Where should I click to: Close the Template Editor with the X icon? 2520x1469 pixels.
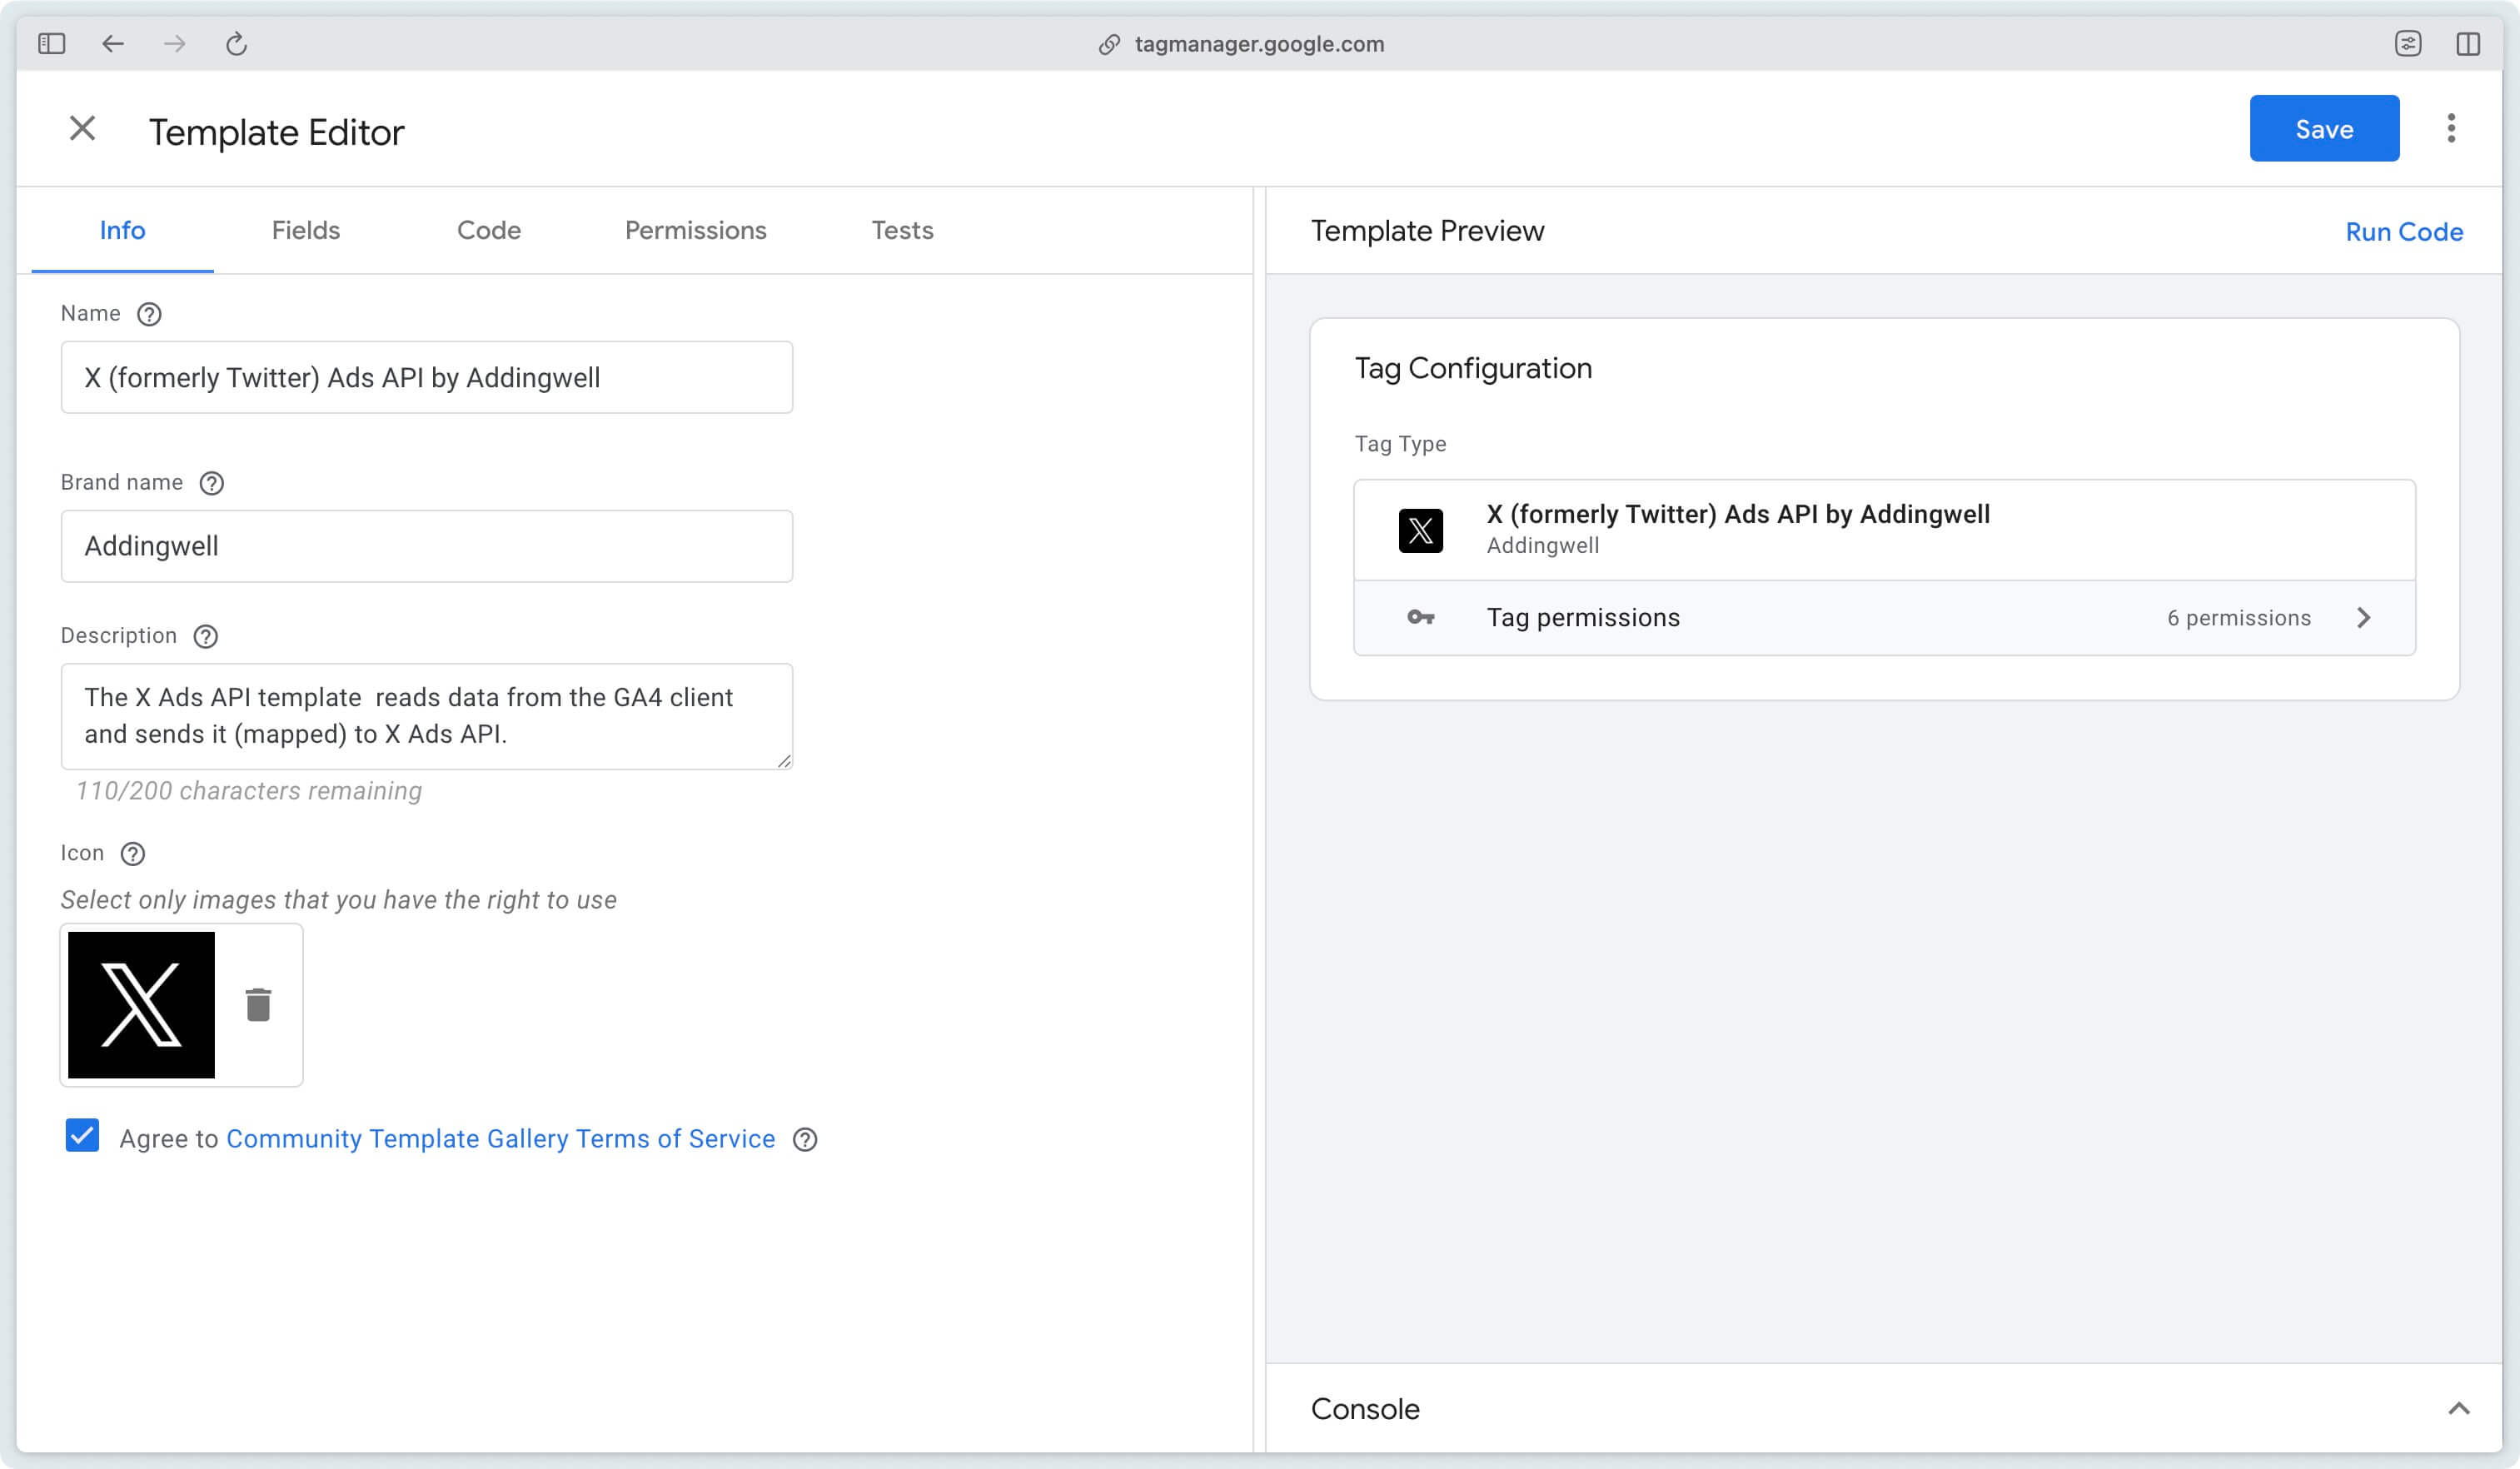coord(82,128)
